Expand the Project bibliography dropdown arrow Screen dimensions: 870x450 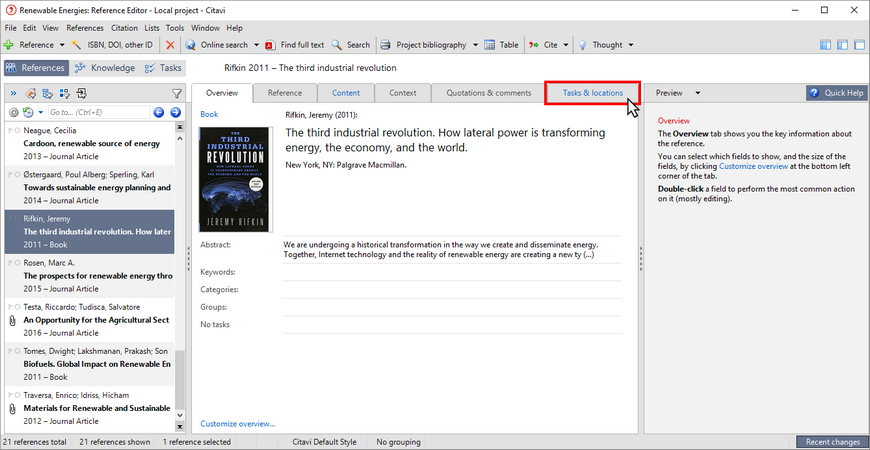(476, 45)
